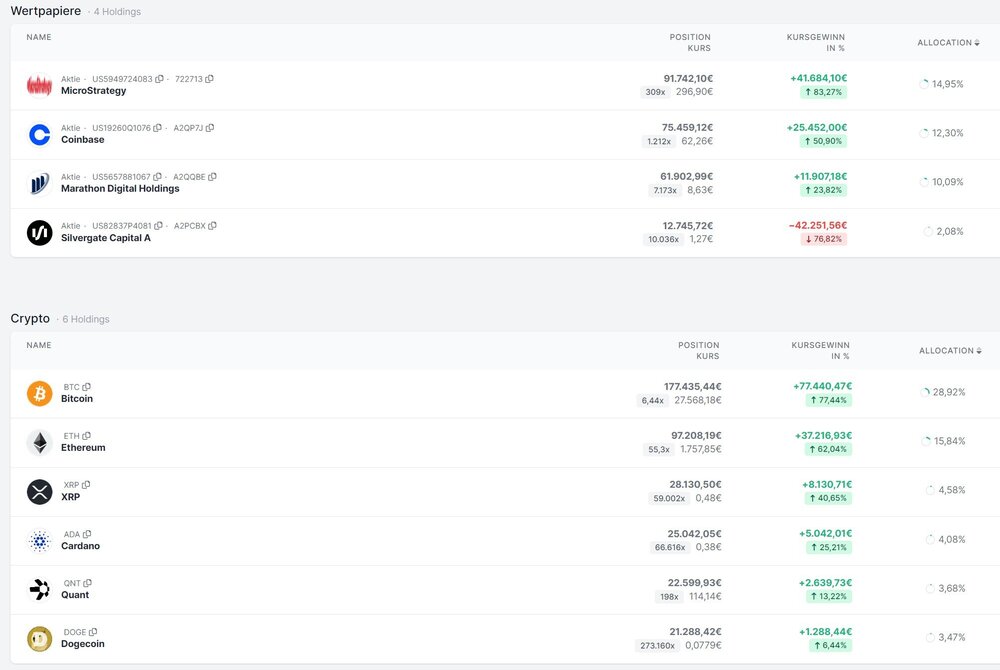Open the MicroStrategy holding name

coord(93,91)
